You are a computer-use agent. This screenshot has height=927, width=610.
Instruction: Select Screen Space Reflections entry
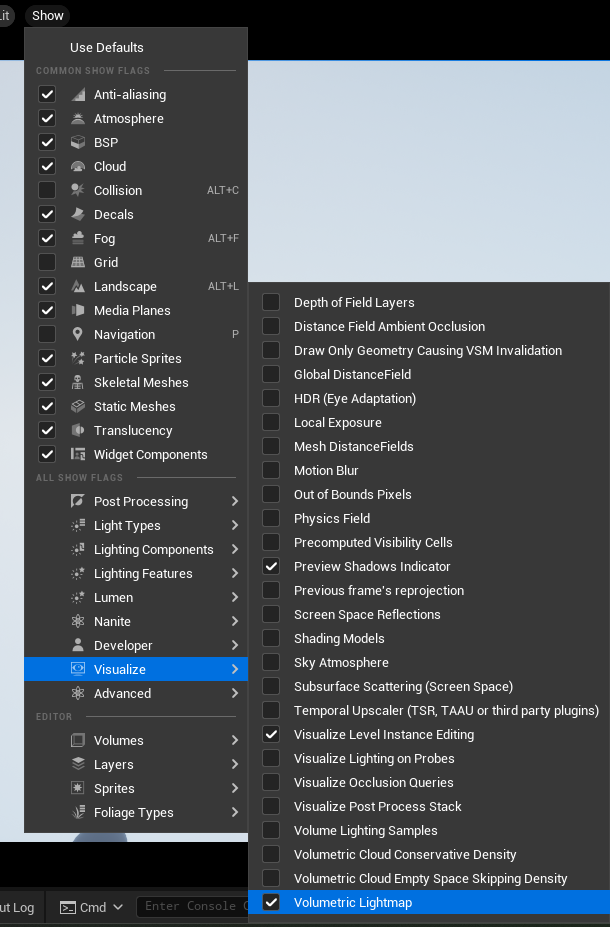coord(429,615)
